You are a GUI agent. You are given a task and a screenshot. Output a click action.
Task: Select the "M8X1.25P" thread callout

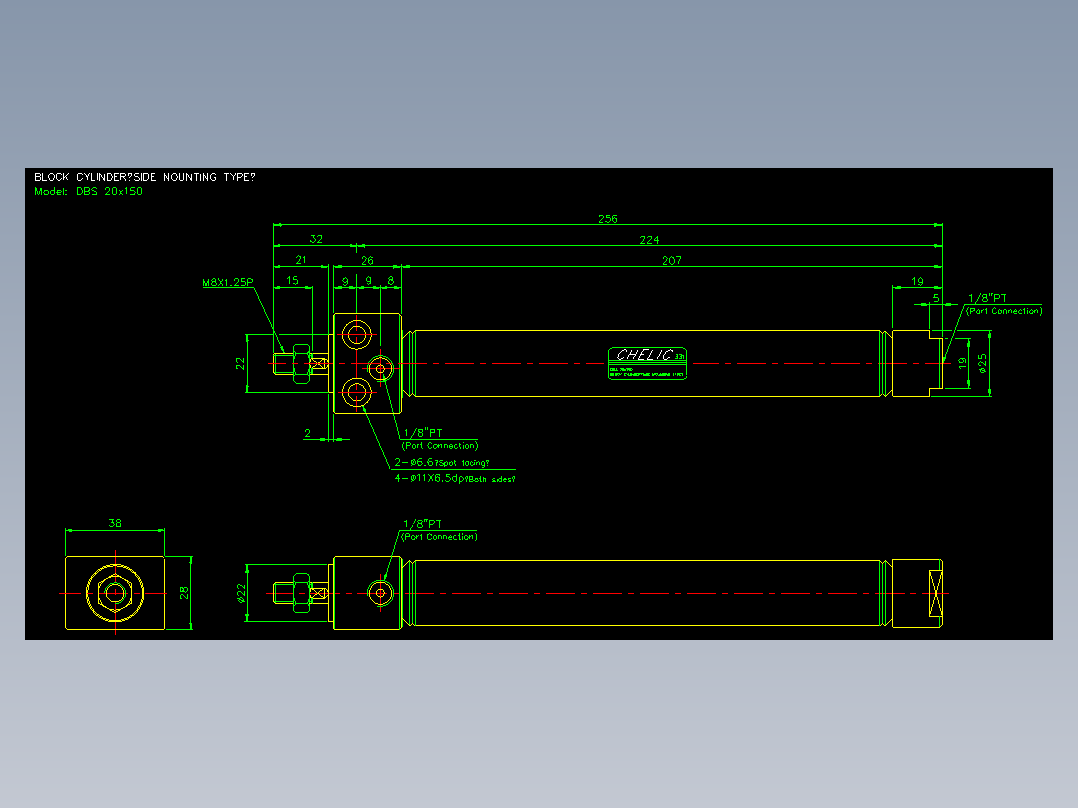(228, 283)
